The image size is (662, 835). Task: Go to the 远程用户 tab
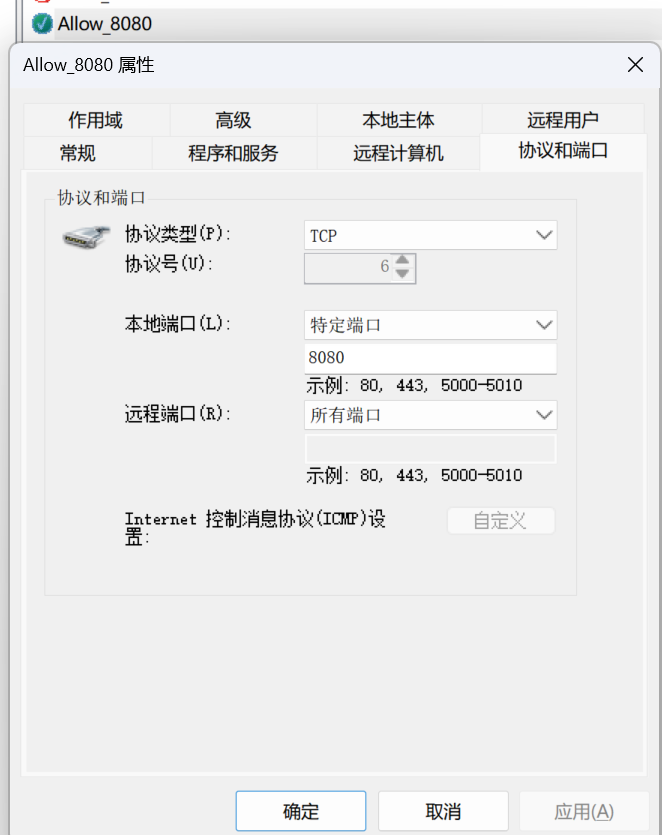pyautogui.click(x=562, y=121)
